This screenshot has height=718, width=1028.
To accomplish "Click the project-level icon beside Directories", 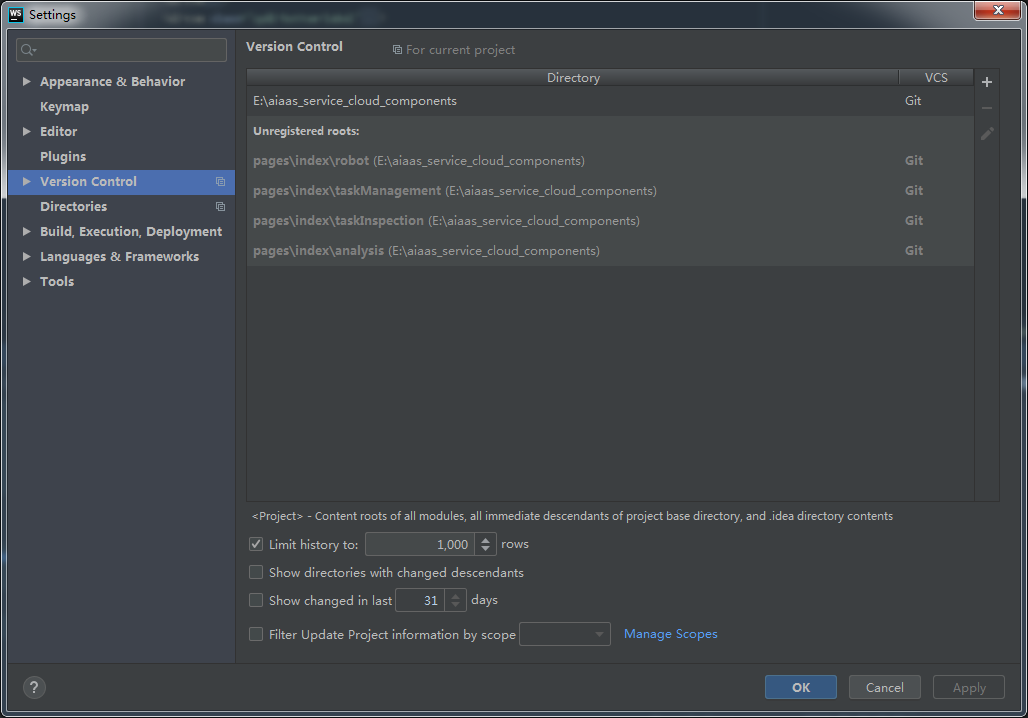I will coord(220,207).
